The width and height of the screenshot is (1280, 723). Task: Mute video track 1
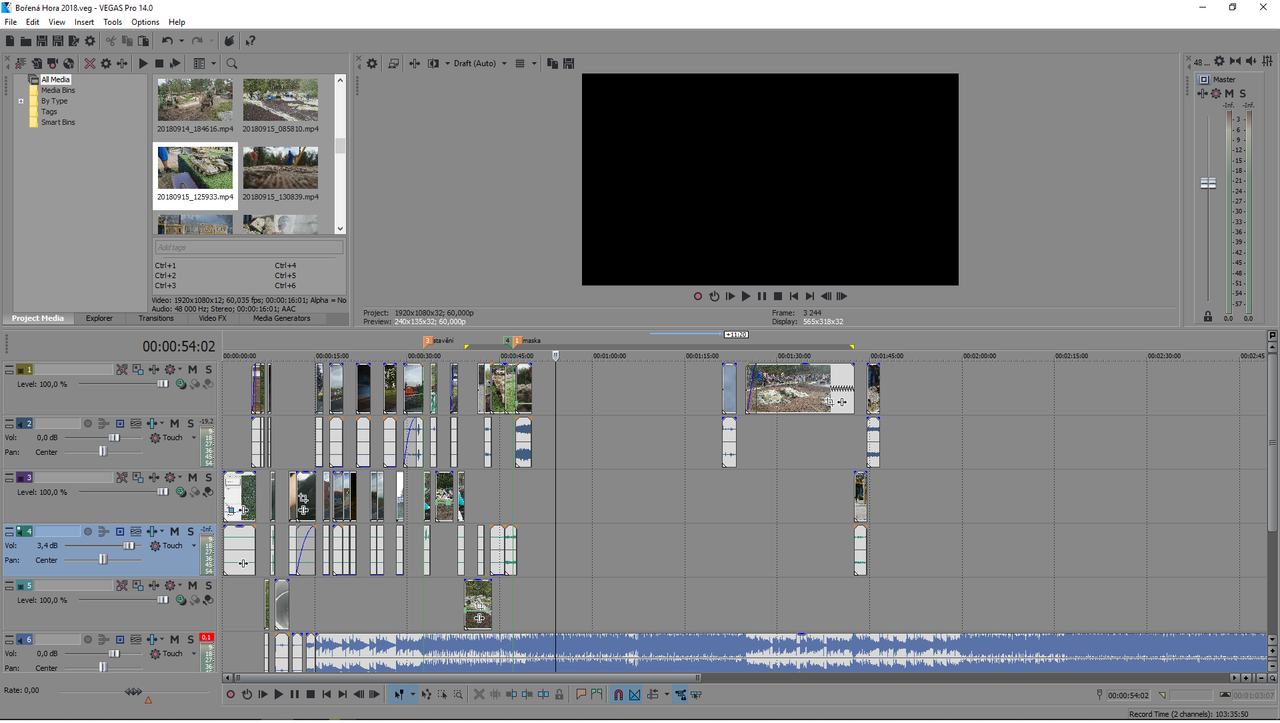[192, 369]
